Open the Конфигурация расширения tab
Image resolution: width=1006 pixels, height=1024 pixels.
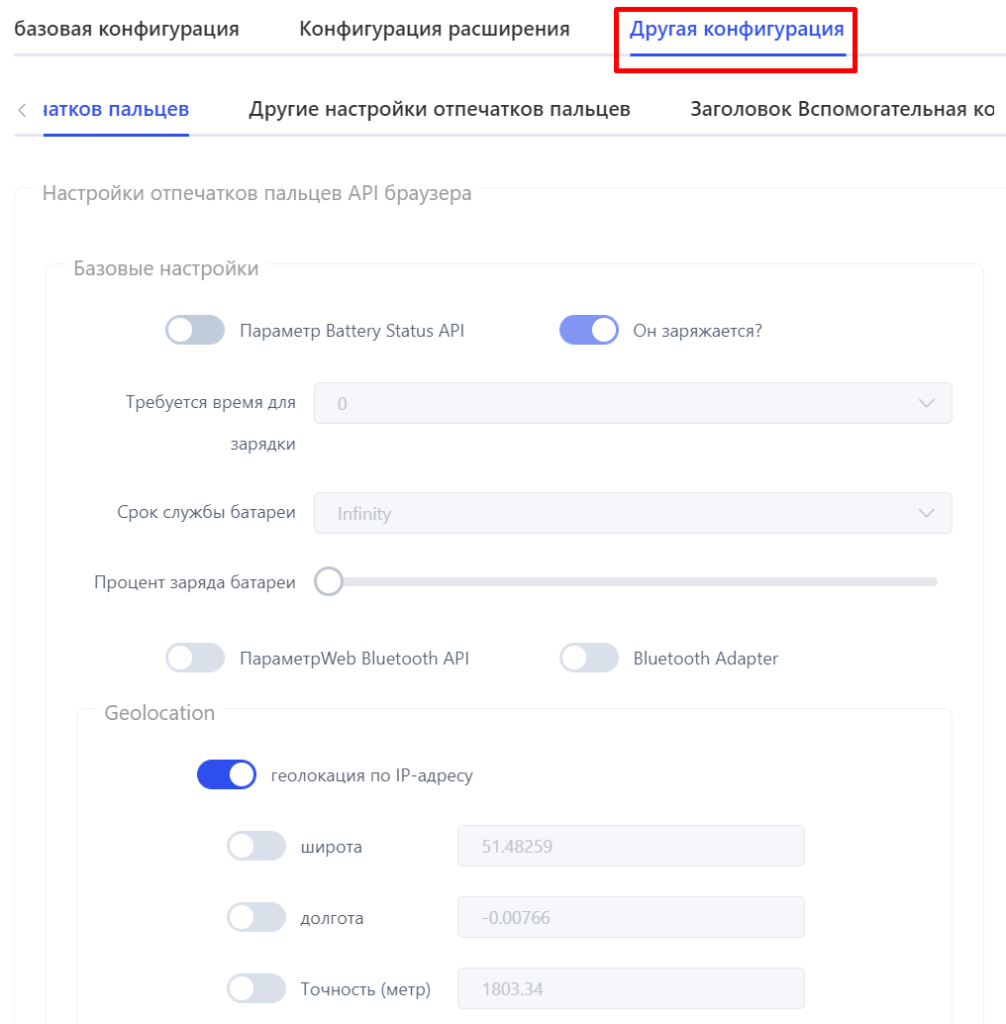tap(434, 29)
